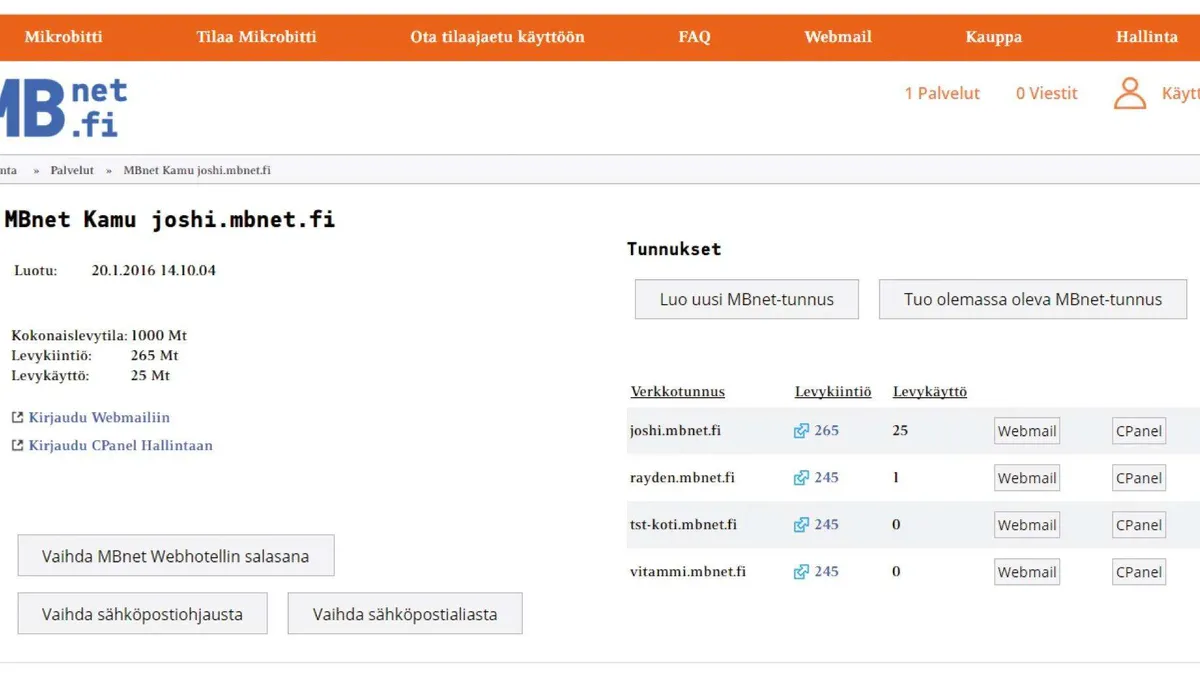Click the edit quota icon for vitammi.mbnet.fi
The image size is (1200, 675).
point(801,572)
